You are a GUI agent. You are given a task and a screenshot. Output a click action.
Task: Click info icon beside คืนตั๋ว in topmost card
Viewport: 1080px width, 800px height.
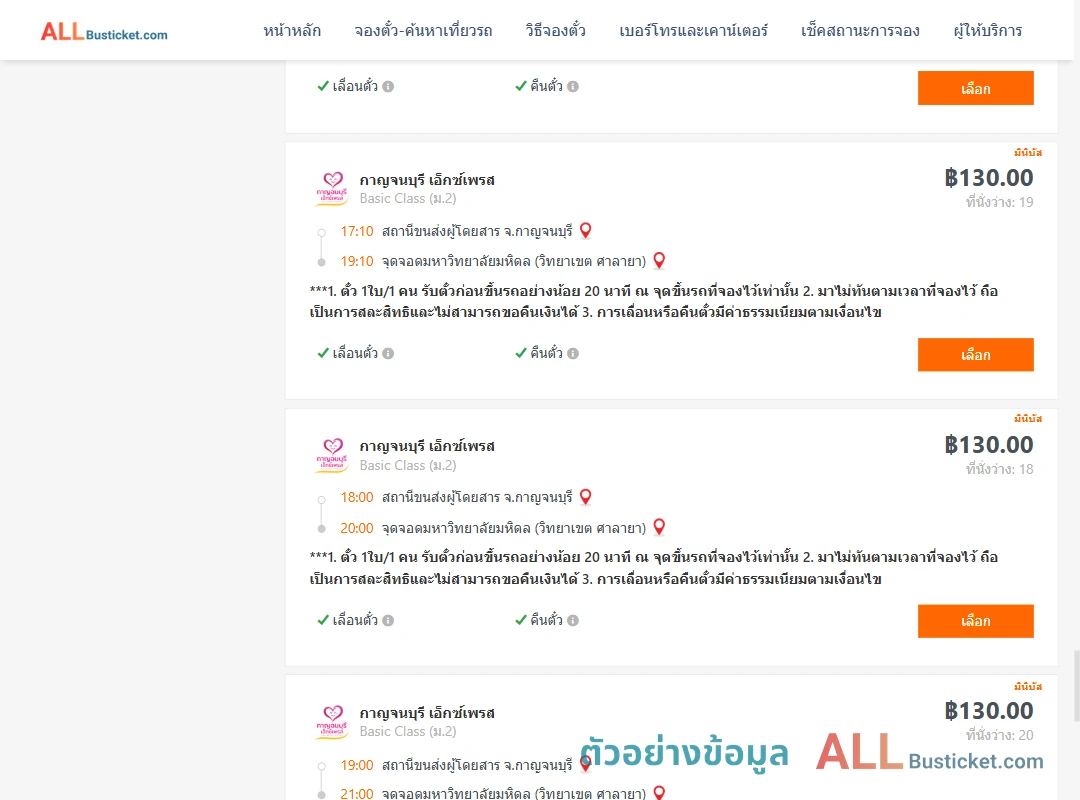(x=573, y=86)
